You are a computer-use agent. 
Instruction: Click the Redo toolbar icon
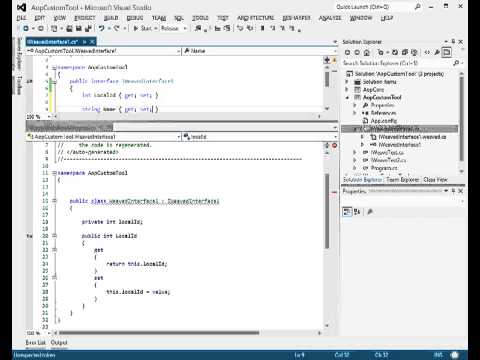(x=117, y=29)
